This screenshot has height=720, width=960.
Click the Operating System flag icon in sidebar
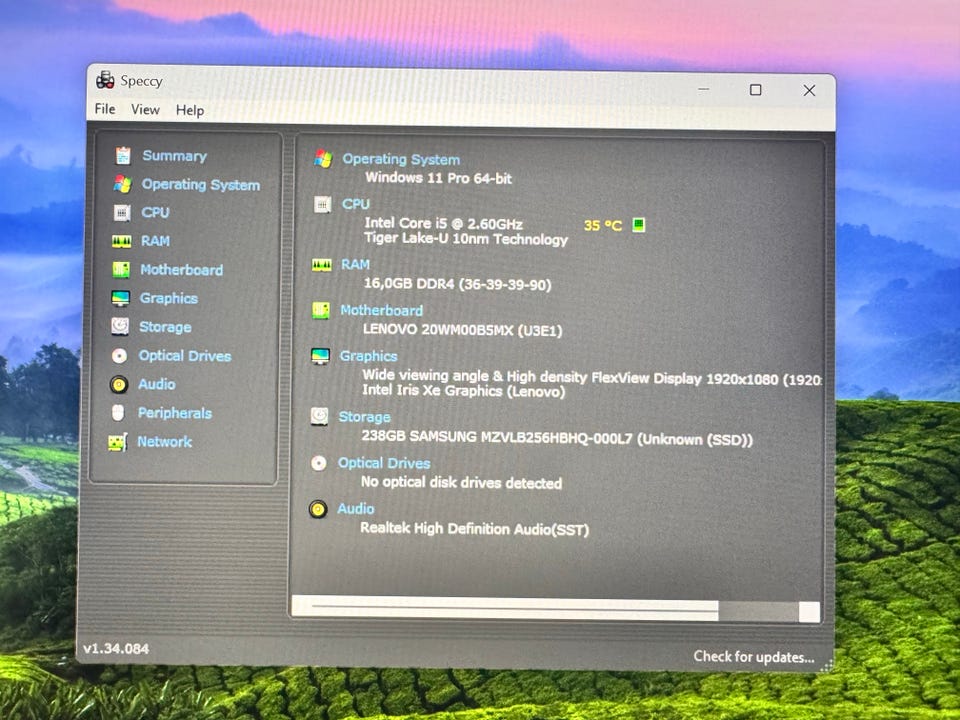(x=122, y=184)
